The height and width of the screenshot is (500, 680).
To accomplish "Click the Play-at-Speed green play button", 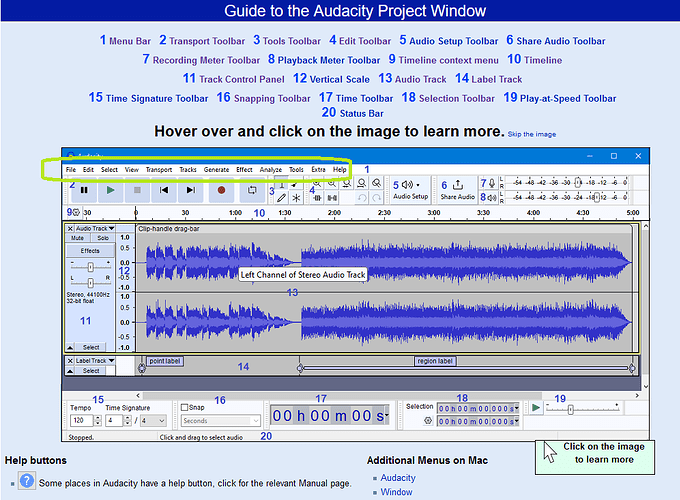I will point(536,408).
